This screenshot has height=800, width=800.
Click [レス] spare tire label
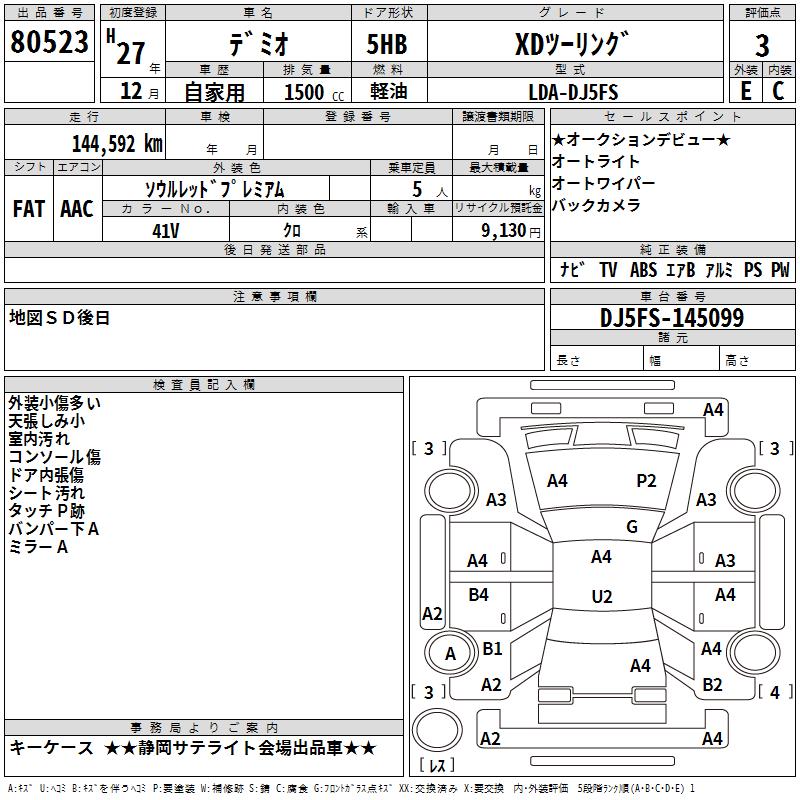(x=437, y=764)
